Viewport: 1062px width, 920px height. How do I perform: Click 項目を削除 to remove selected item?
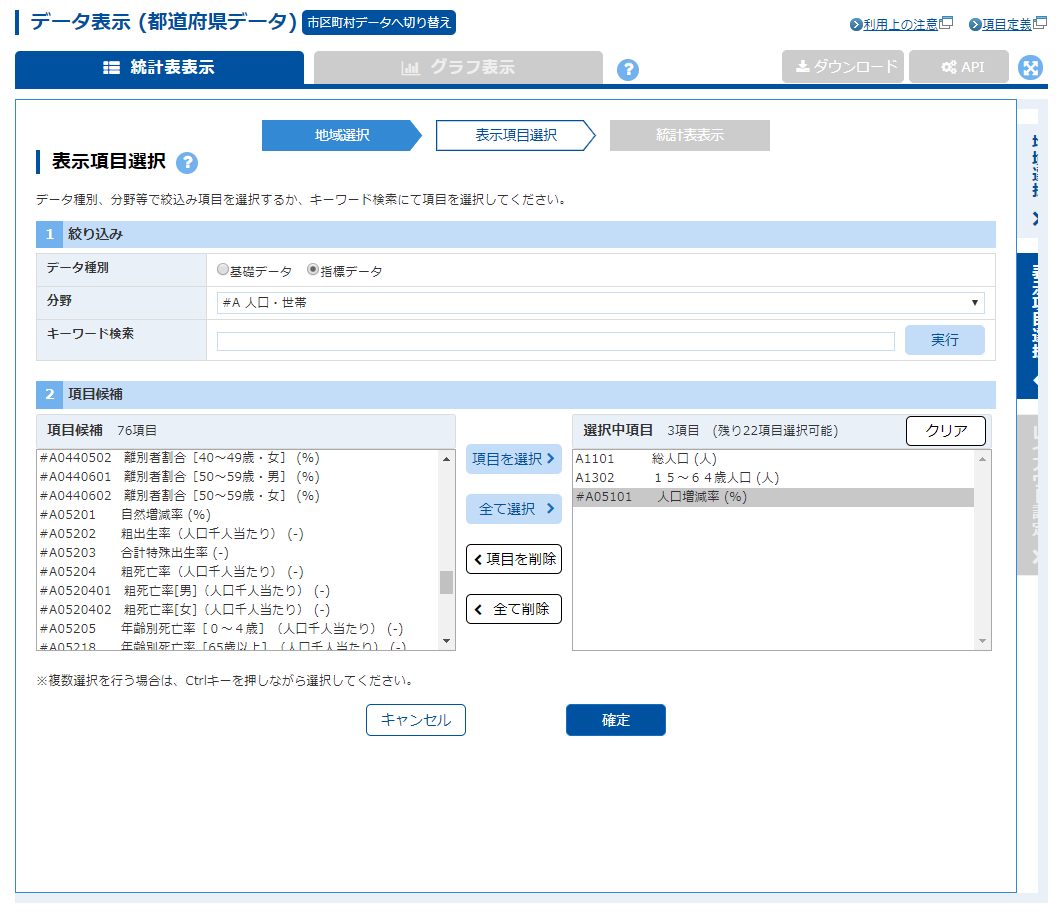pos(514,559)
